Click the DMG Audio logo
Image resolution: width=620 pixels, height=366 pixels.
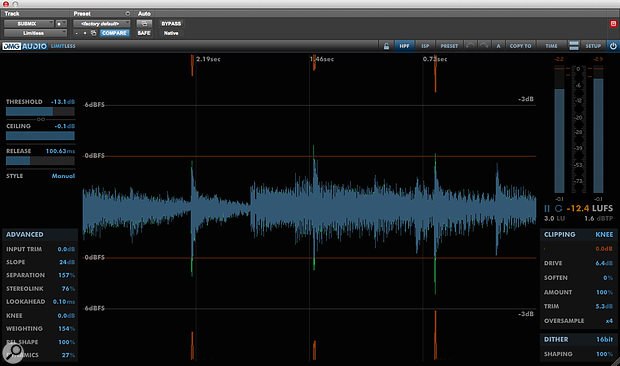pos(25,46)
